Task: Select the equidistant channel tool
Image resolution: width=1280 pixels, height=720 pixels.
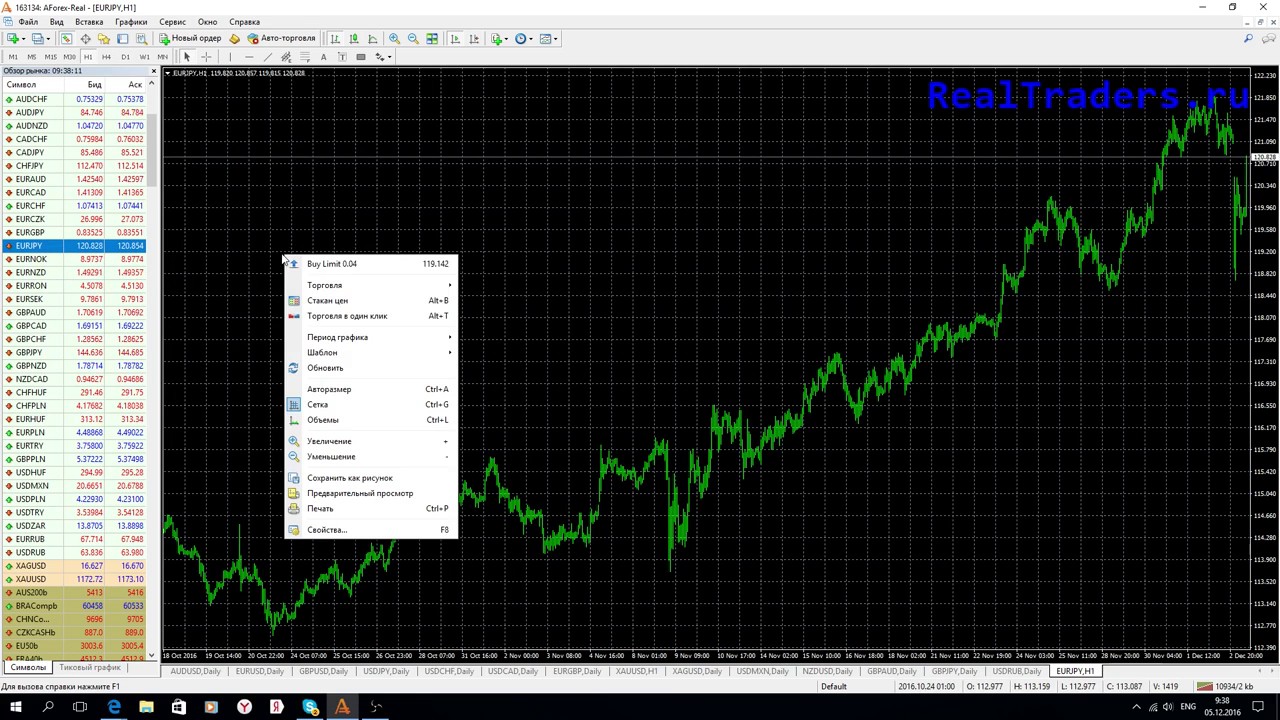Action: [286, 57]
